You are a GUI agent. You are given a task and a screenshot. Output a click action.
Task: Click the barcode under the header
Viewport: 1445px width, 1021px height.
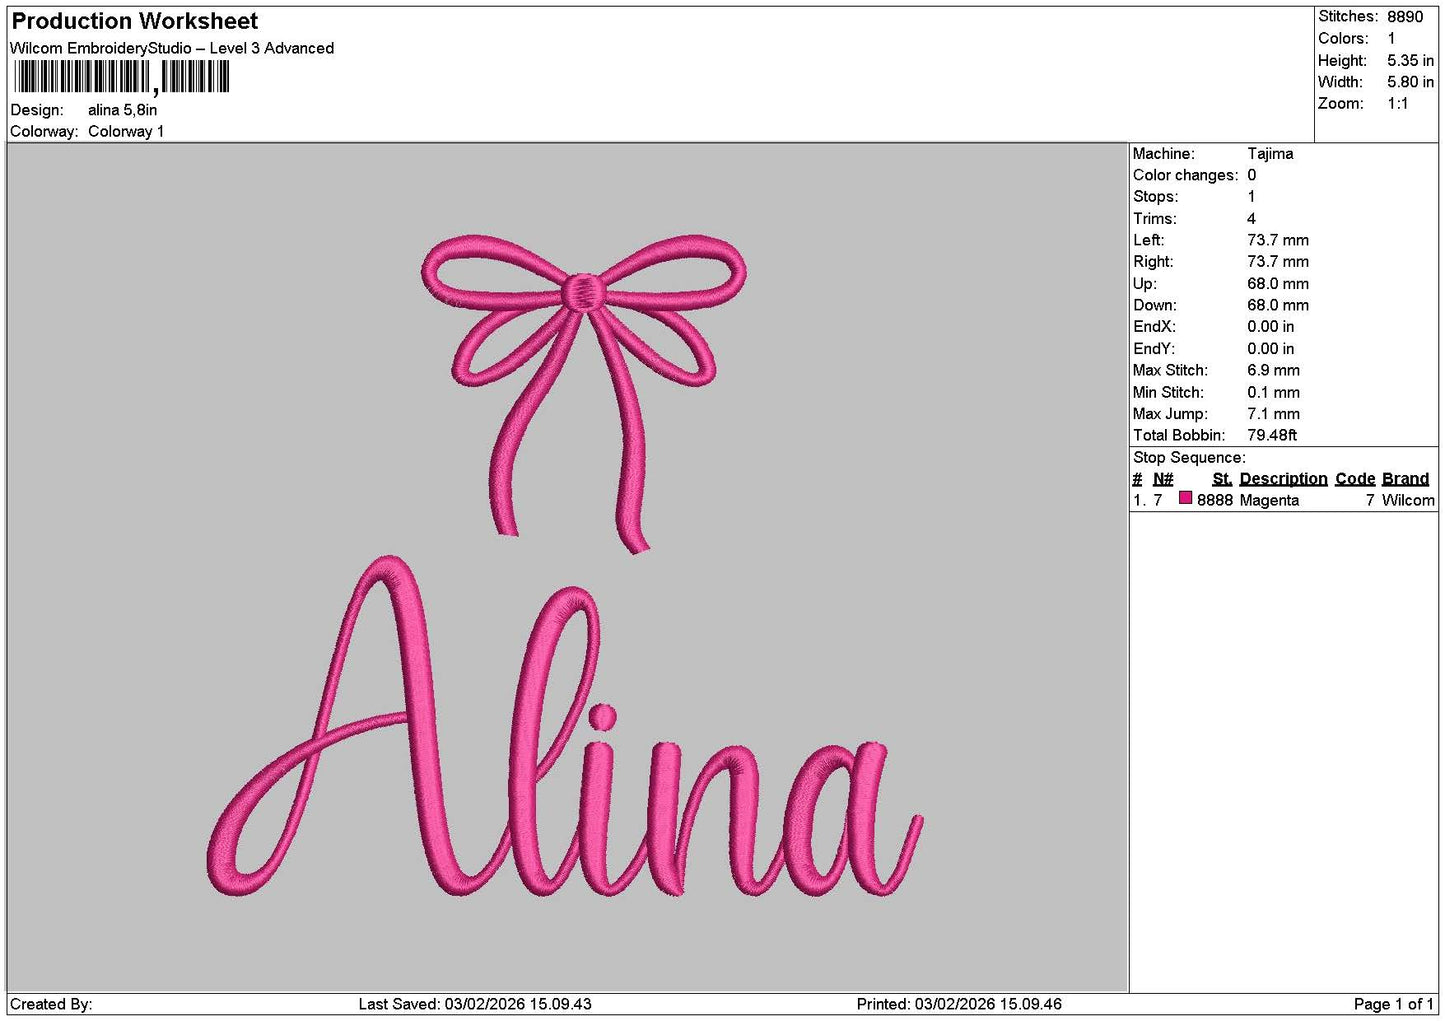click(122, 77)
